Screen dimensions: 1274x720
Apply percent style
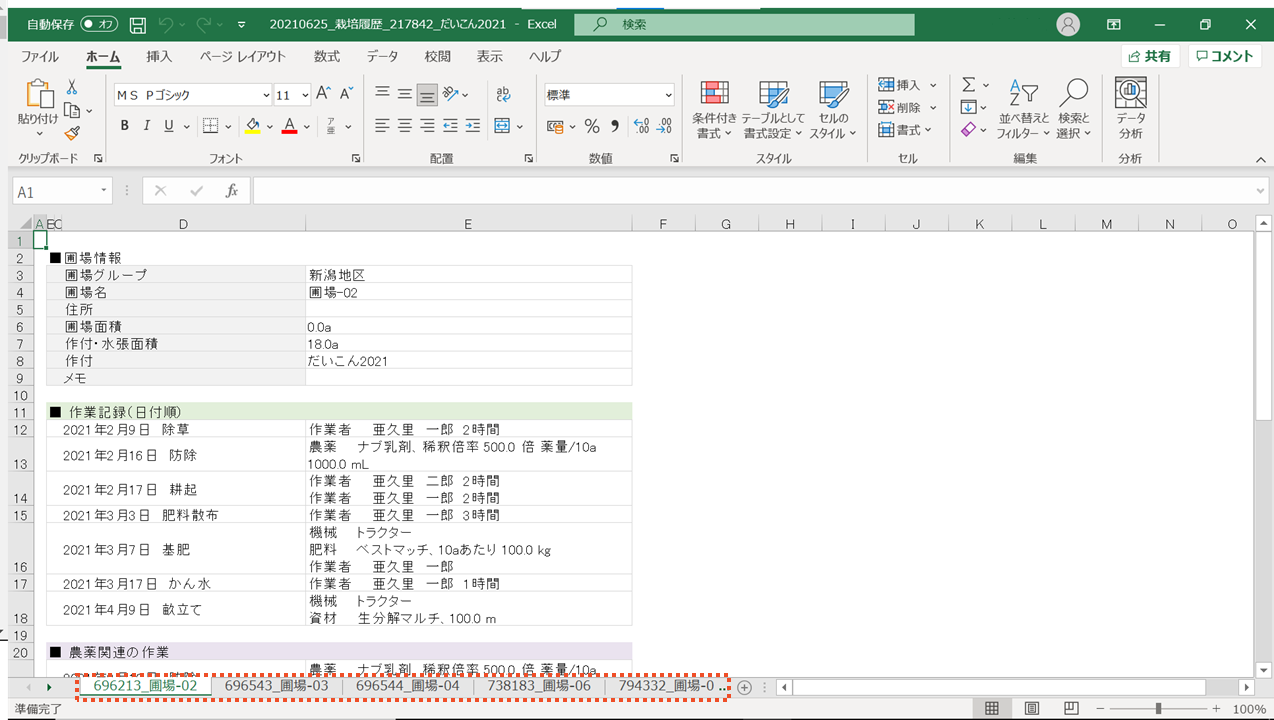point(592,126)
